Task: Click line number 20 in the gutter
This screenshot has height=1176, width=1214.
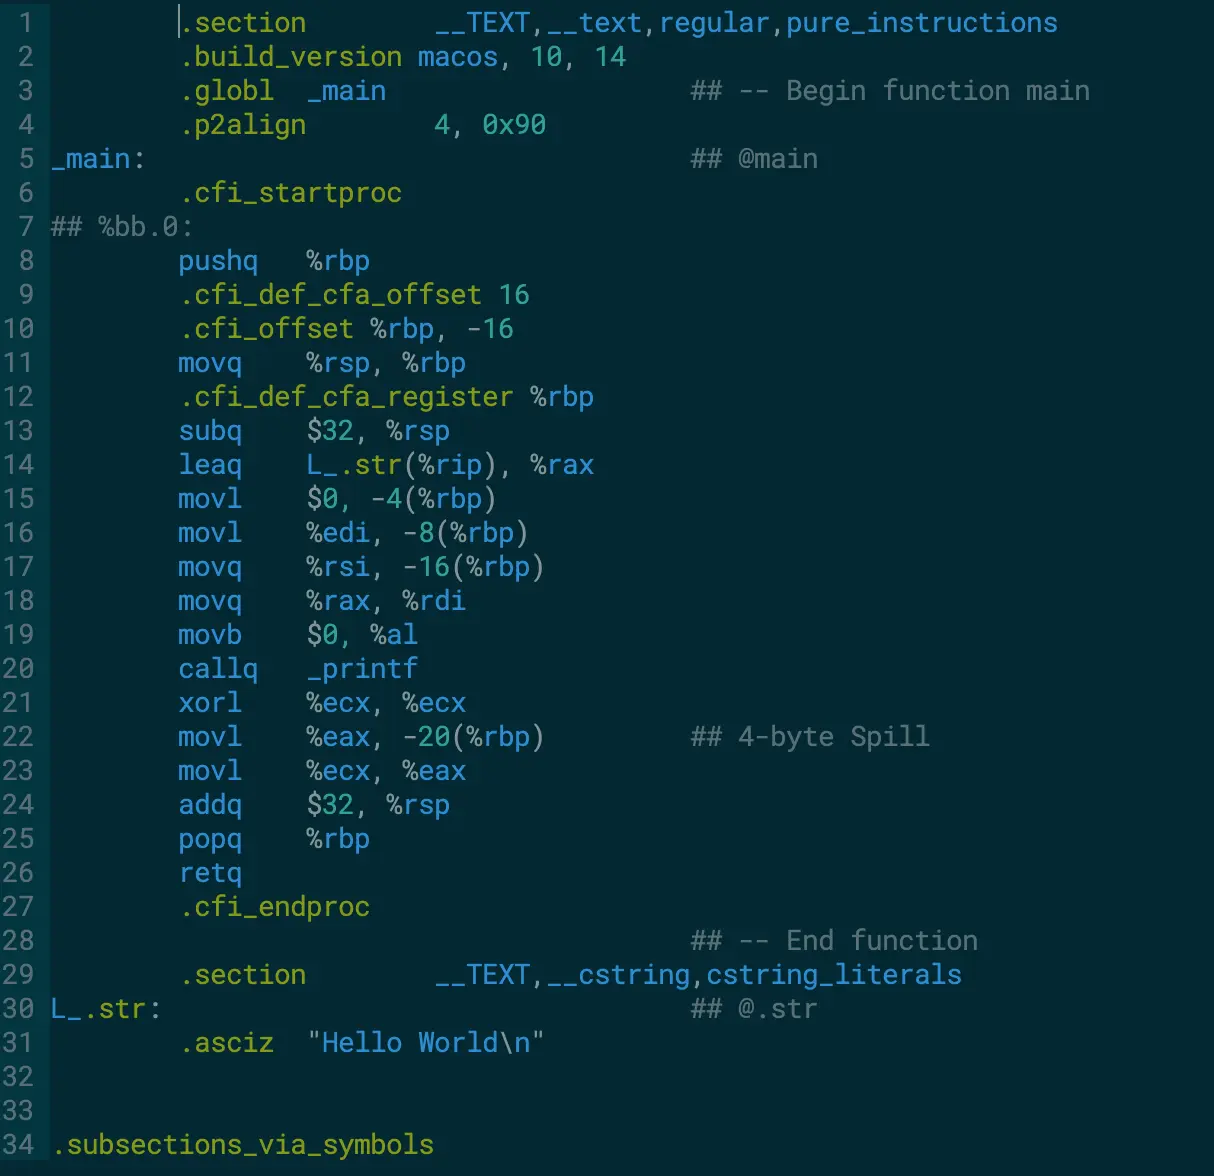Action: coord(18,669)
